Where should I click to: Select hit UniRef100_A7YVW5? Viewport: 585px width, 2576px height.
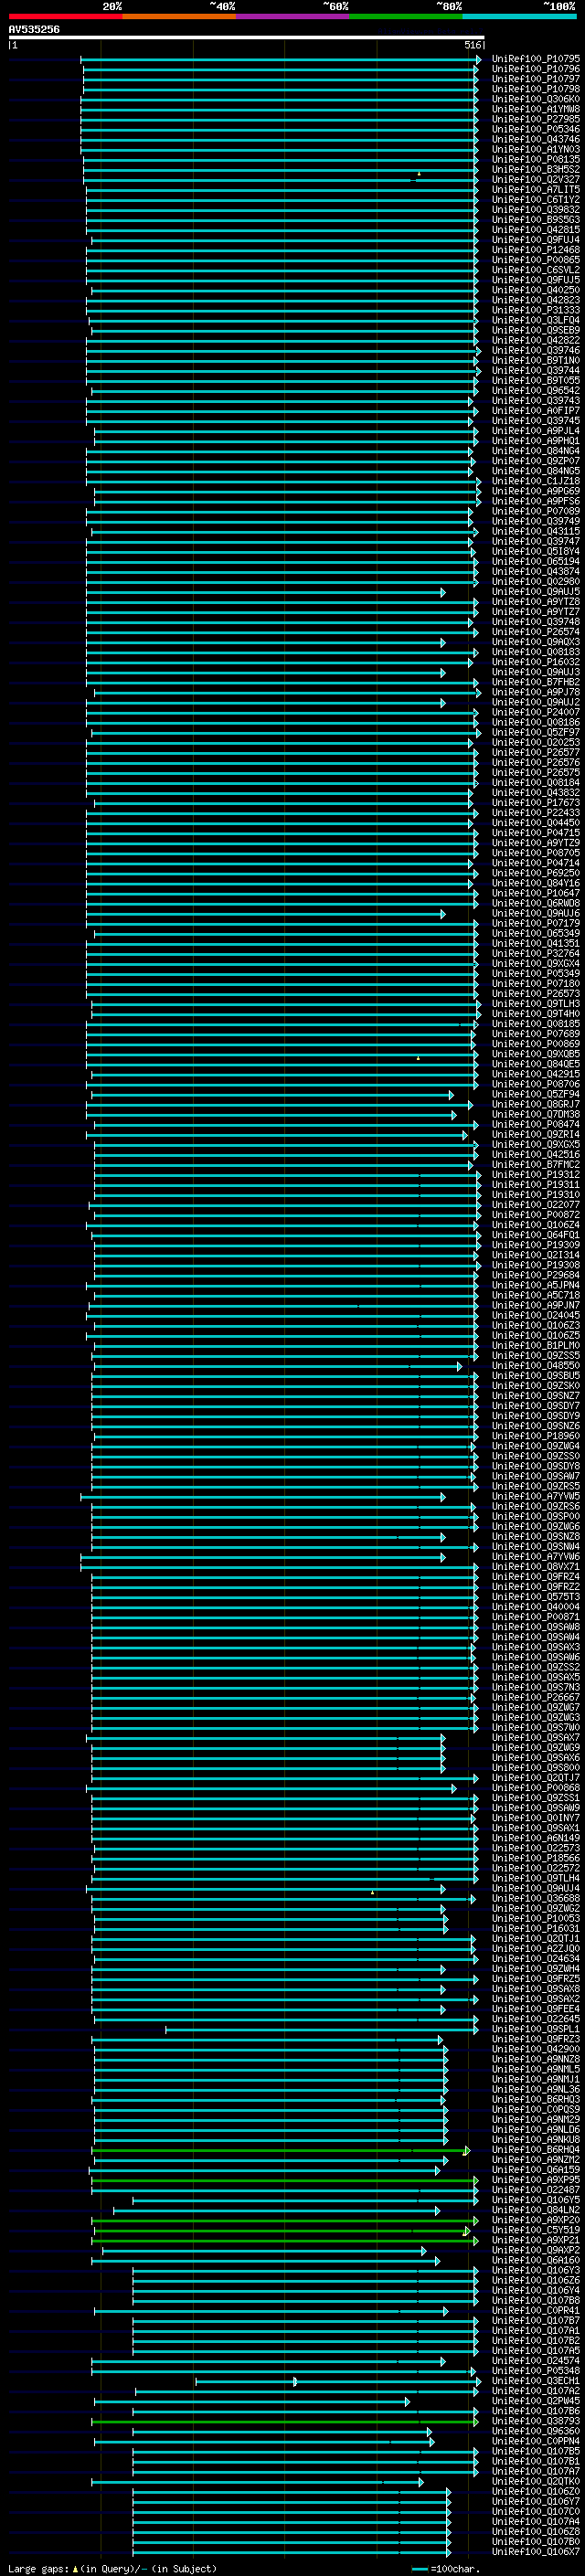pyautogui.click(x=536, y=1496)
